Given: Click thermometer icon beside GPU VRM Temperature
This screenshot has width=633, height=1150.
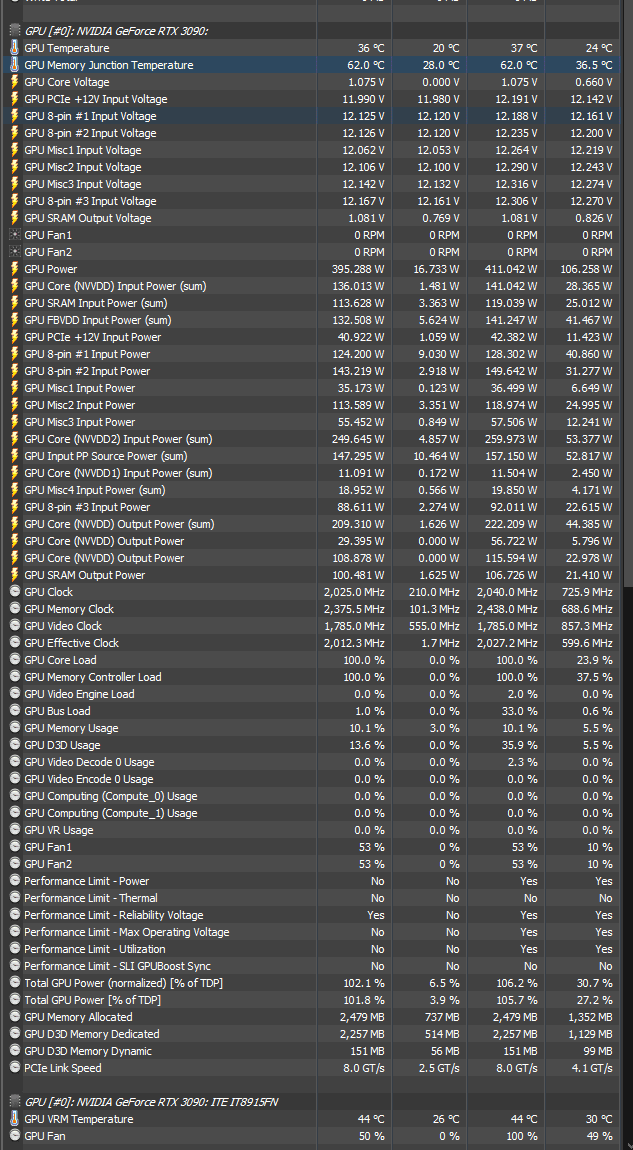Looking at the screenshot, I should click(x=15, y=1118).
